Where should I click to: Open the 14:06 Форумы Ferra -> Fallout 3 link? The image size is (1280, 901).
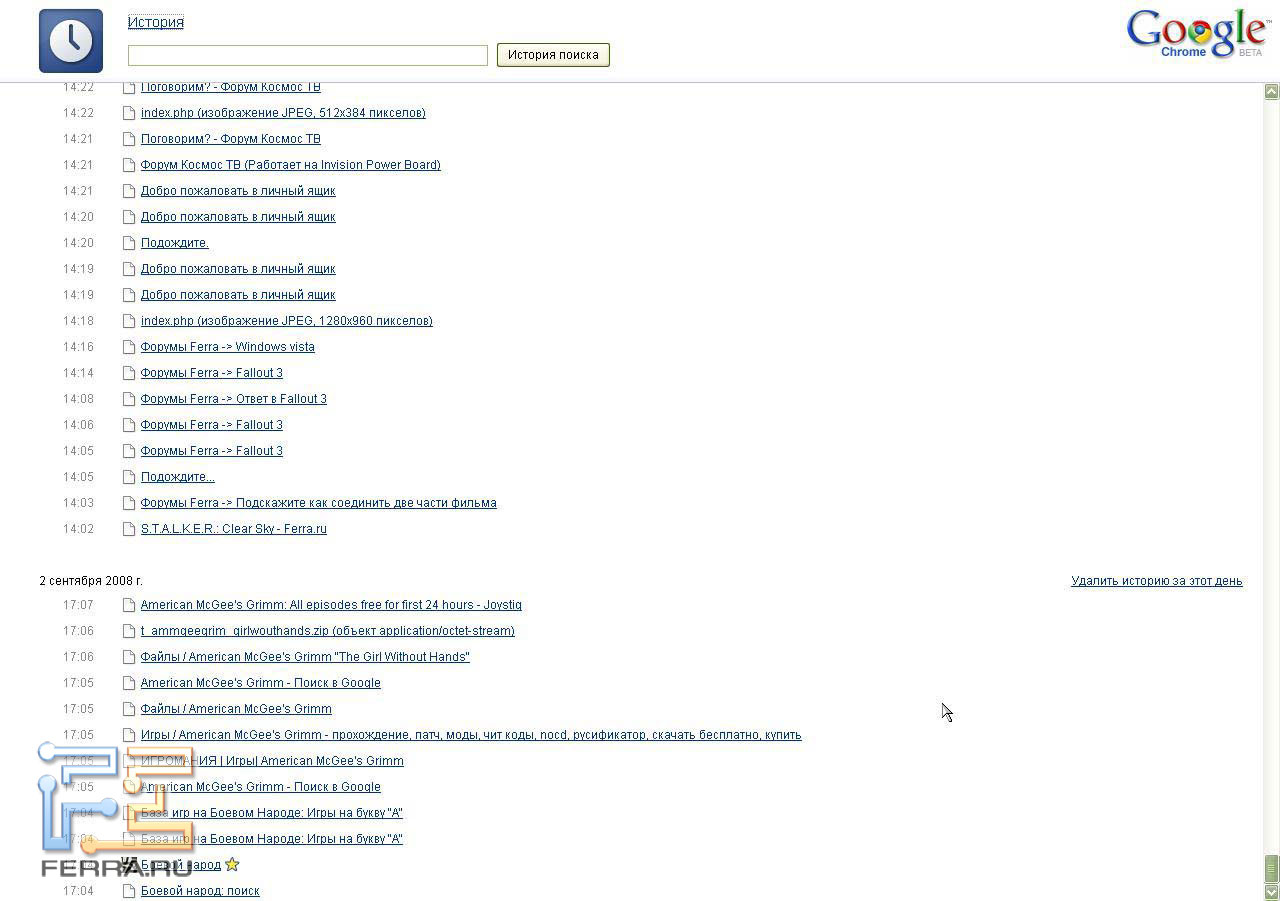[x=212, y=425]
